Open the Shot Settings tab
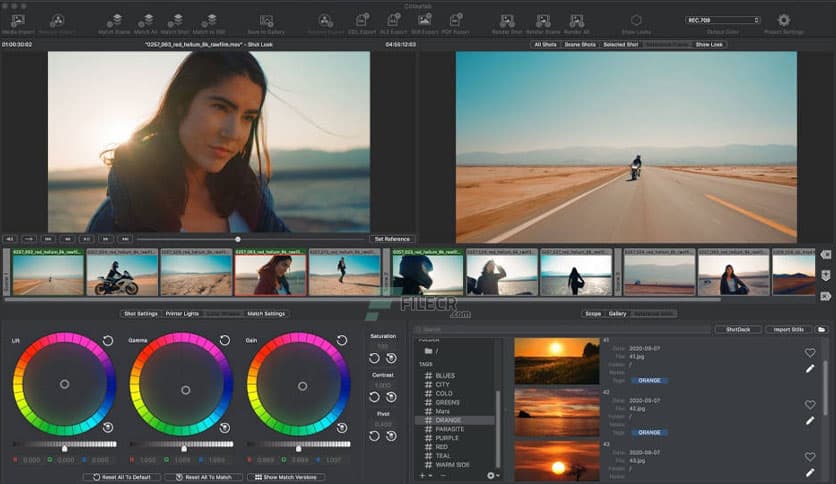Screen dimensions: 836x484 [x=141, y=314]
